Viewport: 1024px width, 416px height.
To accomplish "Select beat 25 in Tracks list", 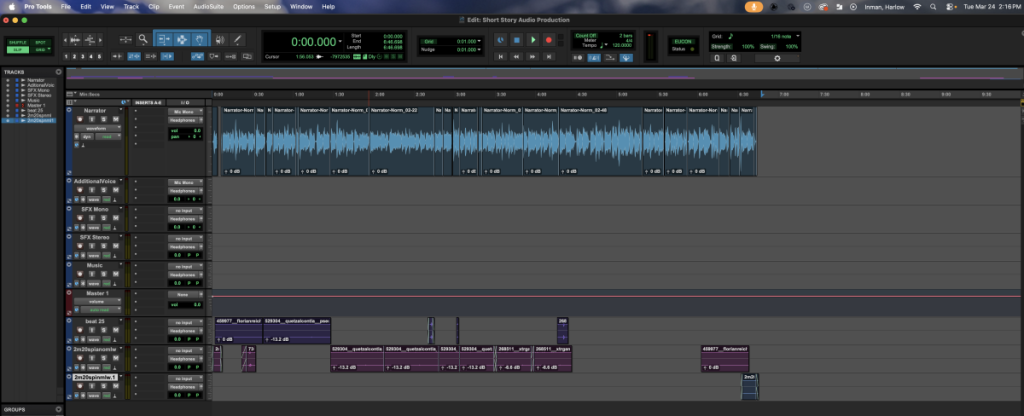I will coord(35,110).
